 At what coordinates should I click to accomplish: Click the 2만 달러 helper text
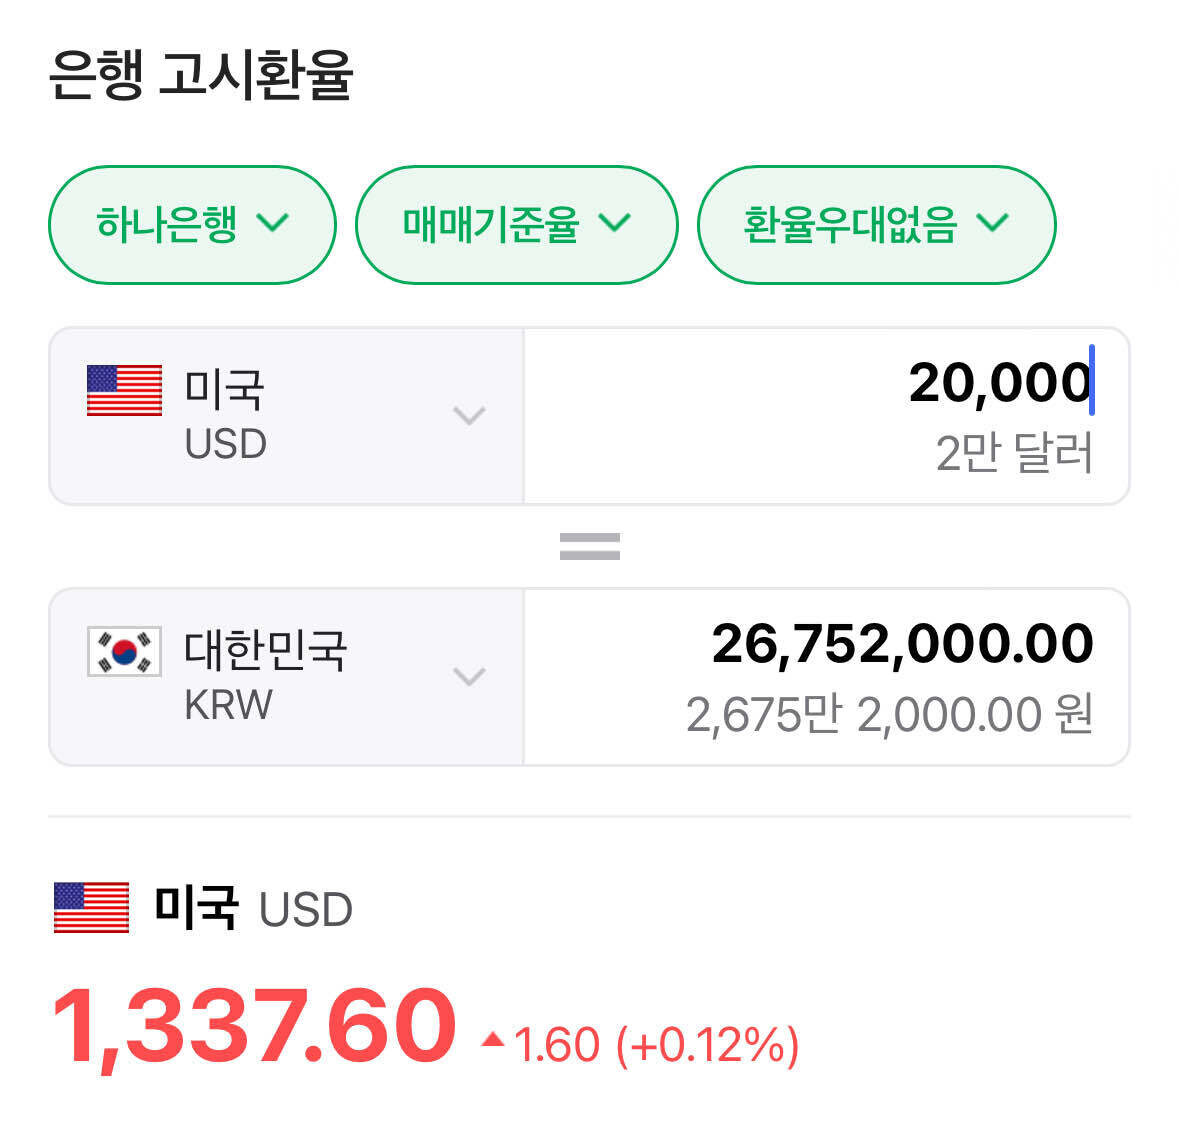pyautogui.click(x=1014, y=456)
